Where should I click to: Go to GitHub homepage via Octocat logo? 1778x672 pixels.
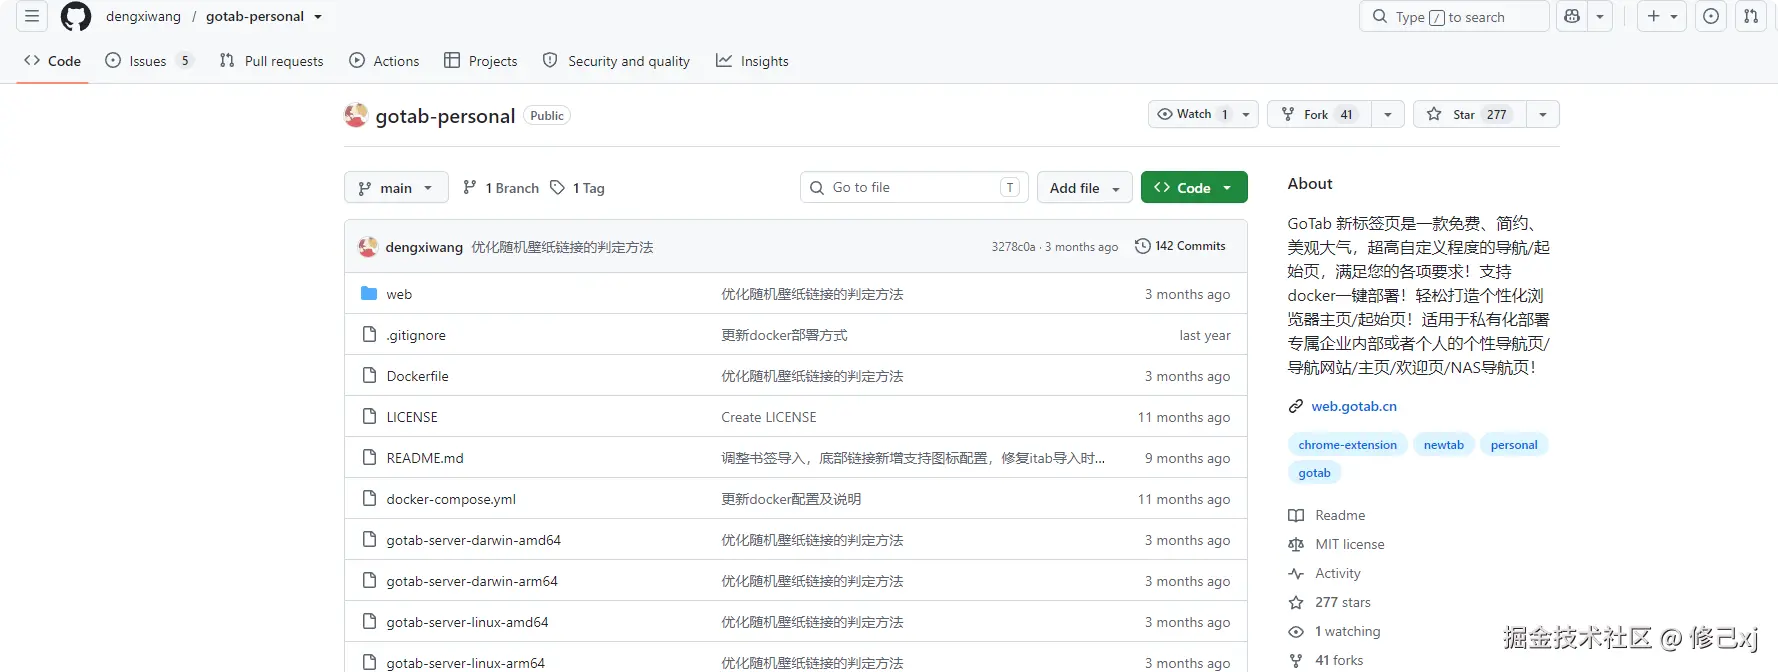[76, 16]
